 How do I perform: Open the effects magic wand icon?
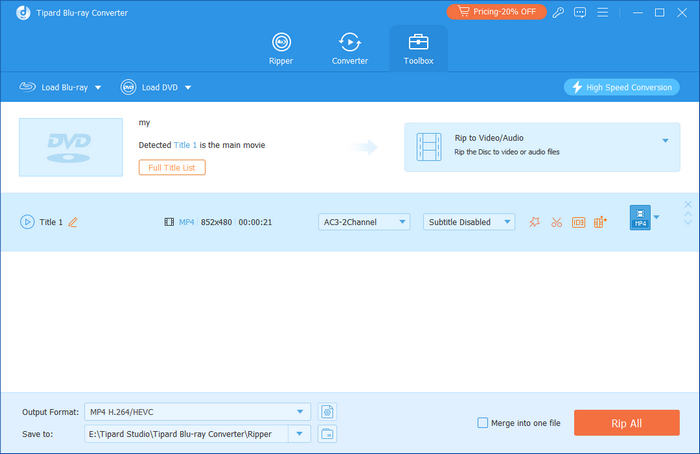click(534, 222)
